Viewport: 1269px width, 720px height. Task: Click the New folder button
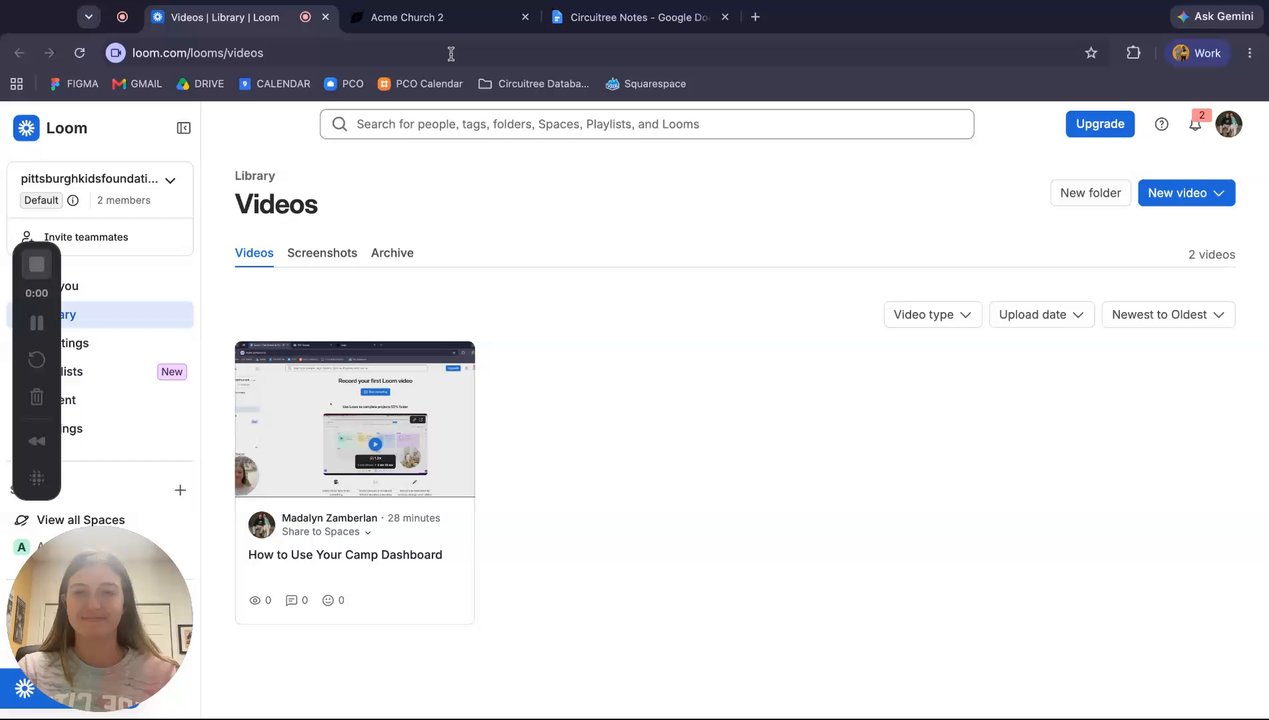[1090, 193]
